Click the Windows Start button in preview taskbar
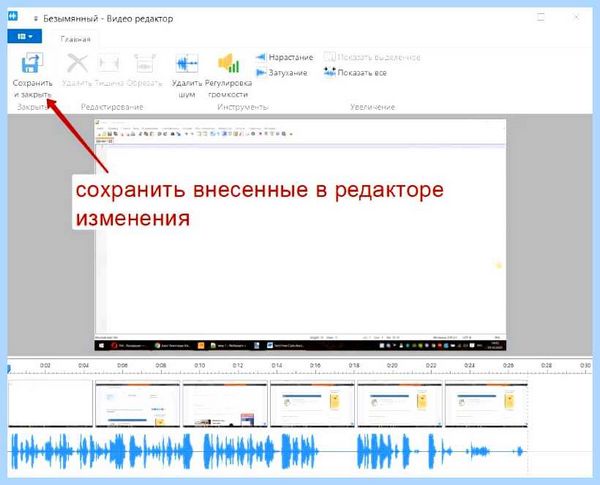600x485 pixels. 101,346
